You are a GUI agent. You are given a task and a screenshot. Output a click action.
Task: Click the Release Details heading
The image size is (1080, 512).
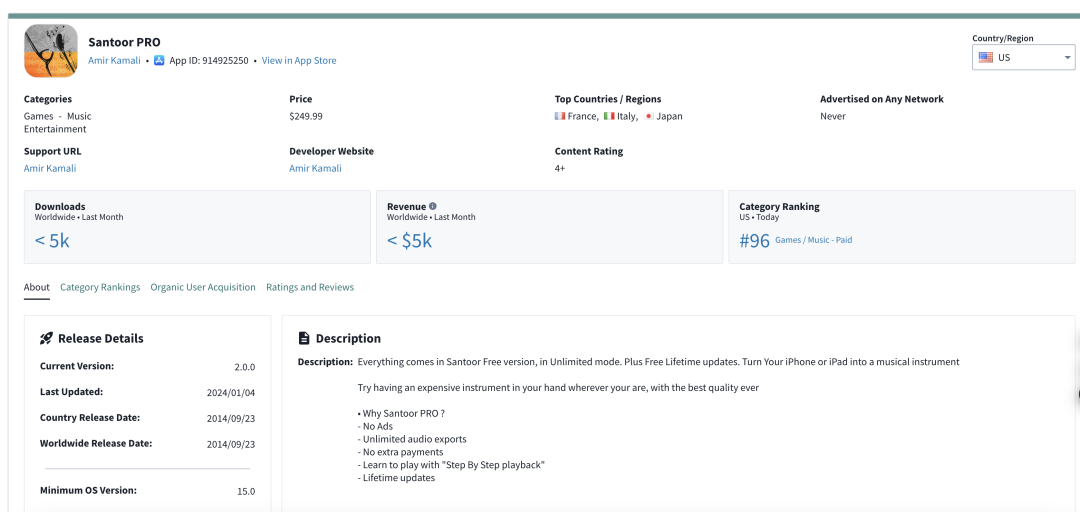(101, 338)
